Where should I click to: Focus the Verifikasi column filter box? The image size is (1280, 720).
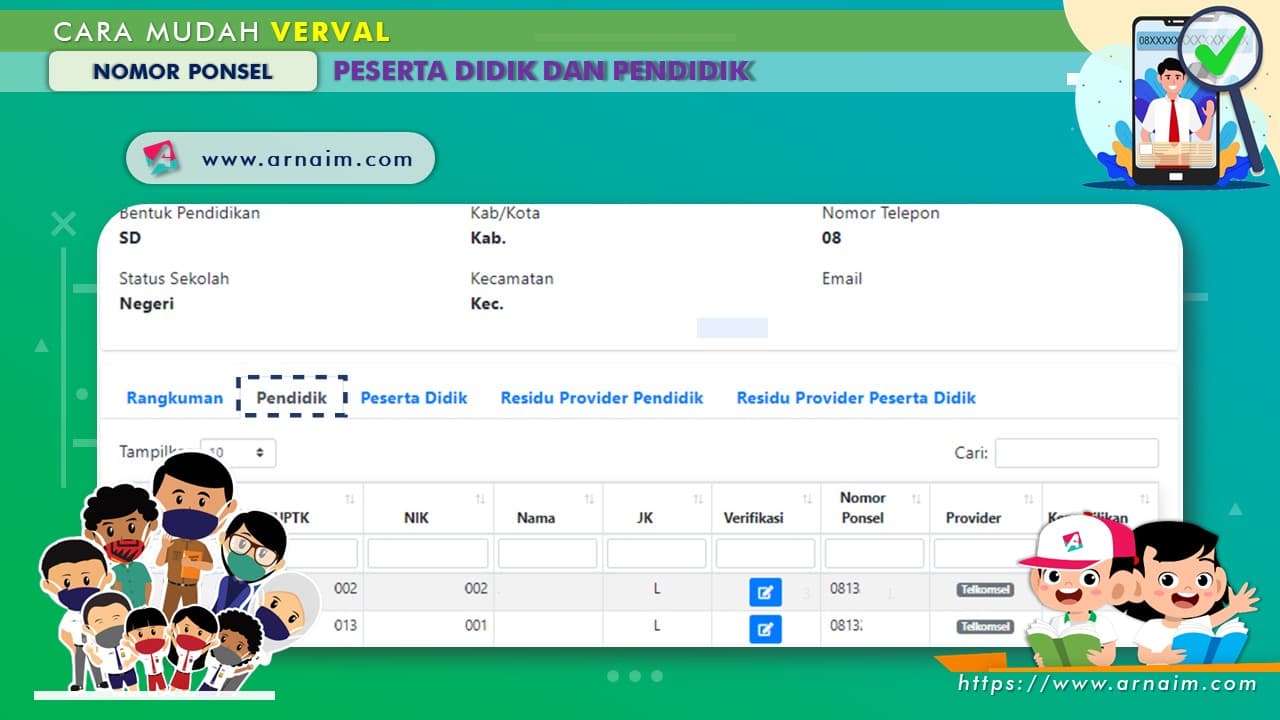(x=766, y=553)
